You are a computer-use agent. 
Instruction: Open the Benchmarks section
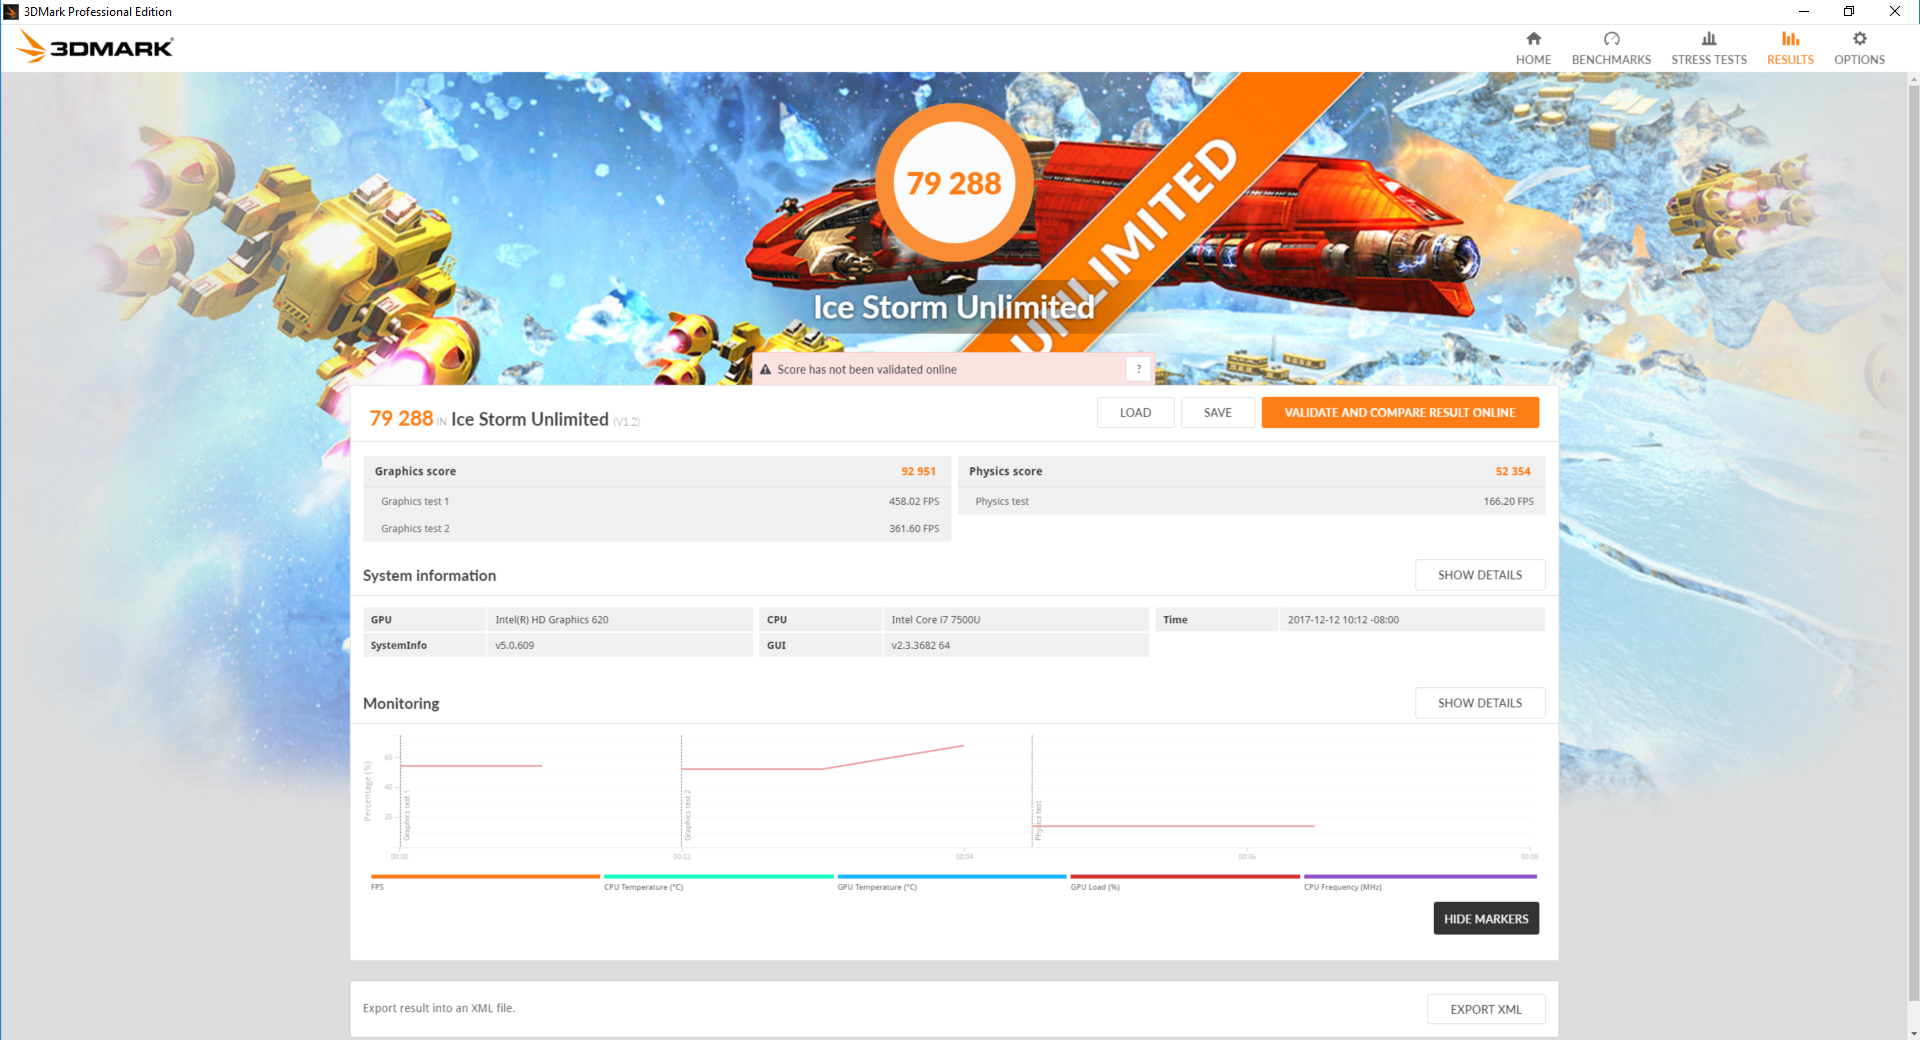(1611, 48)
